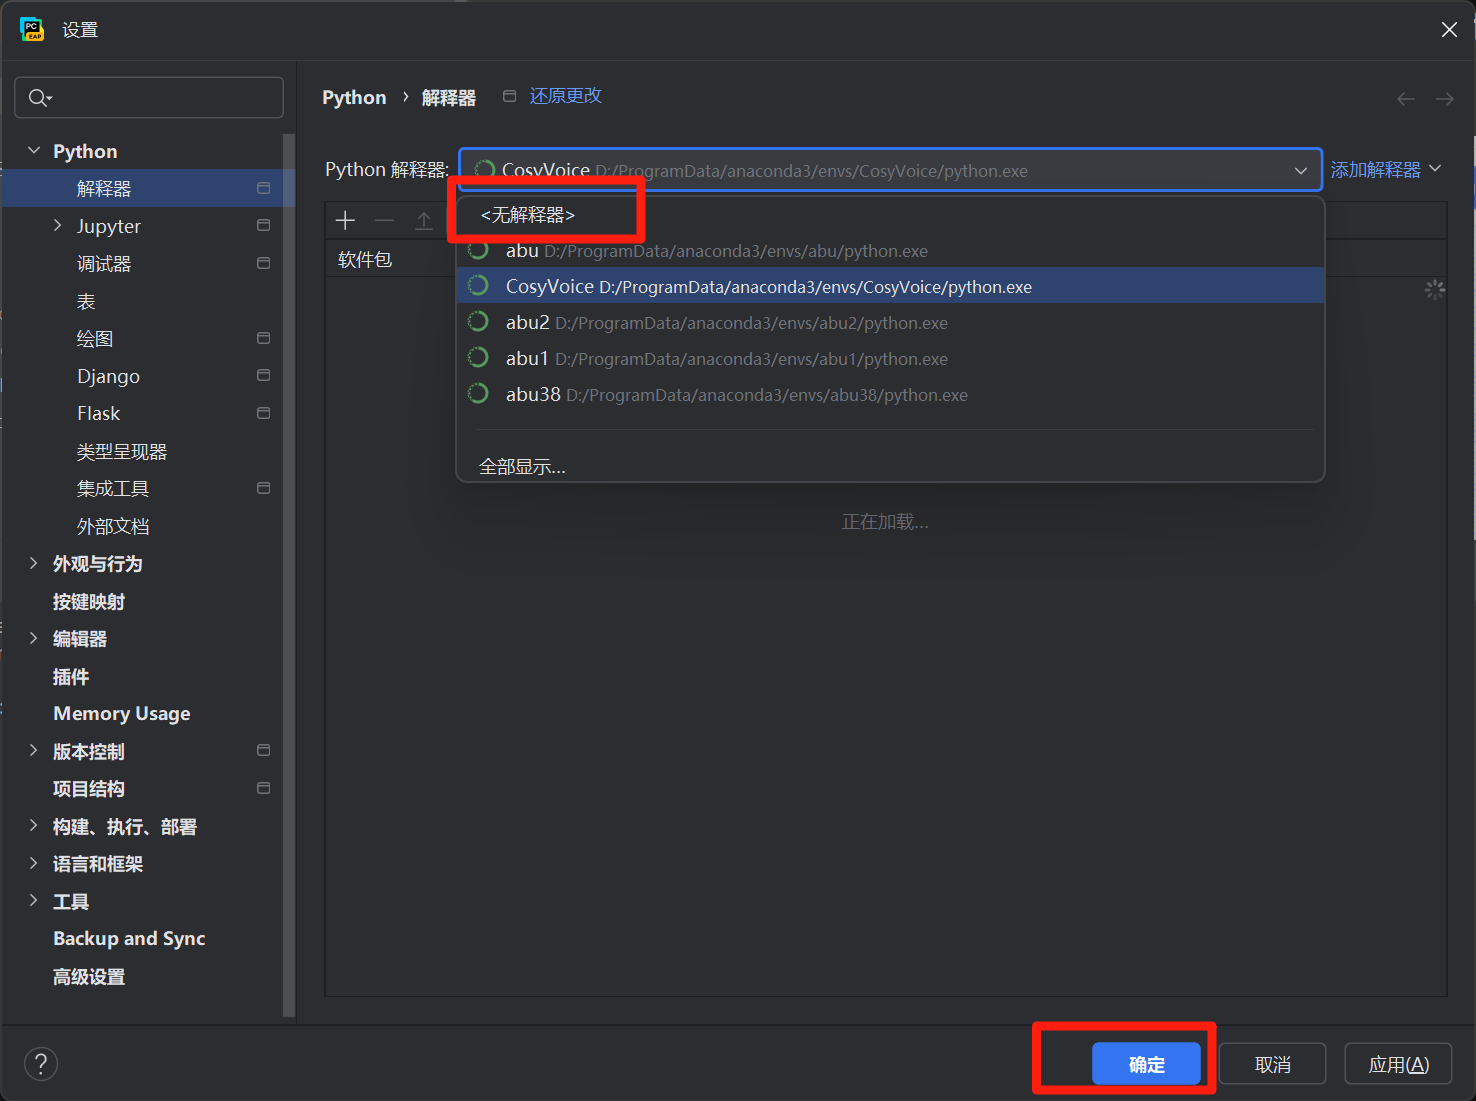Click project-level icon next to 解释器
Screen dimensions: 1476x1101
point(264,188)
